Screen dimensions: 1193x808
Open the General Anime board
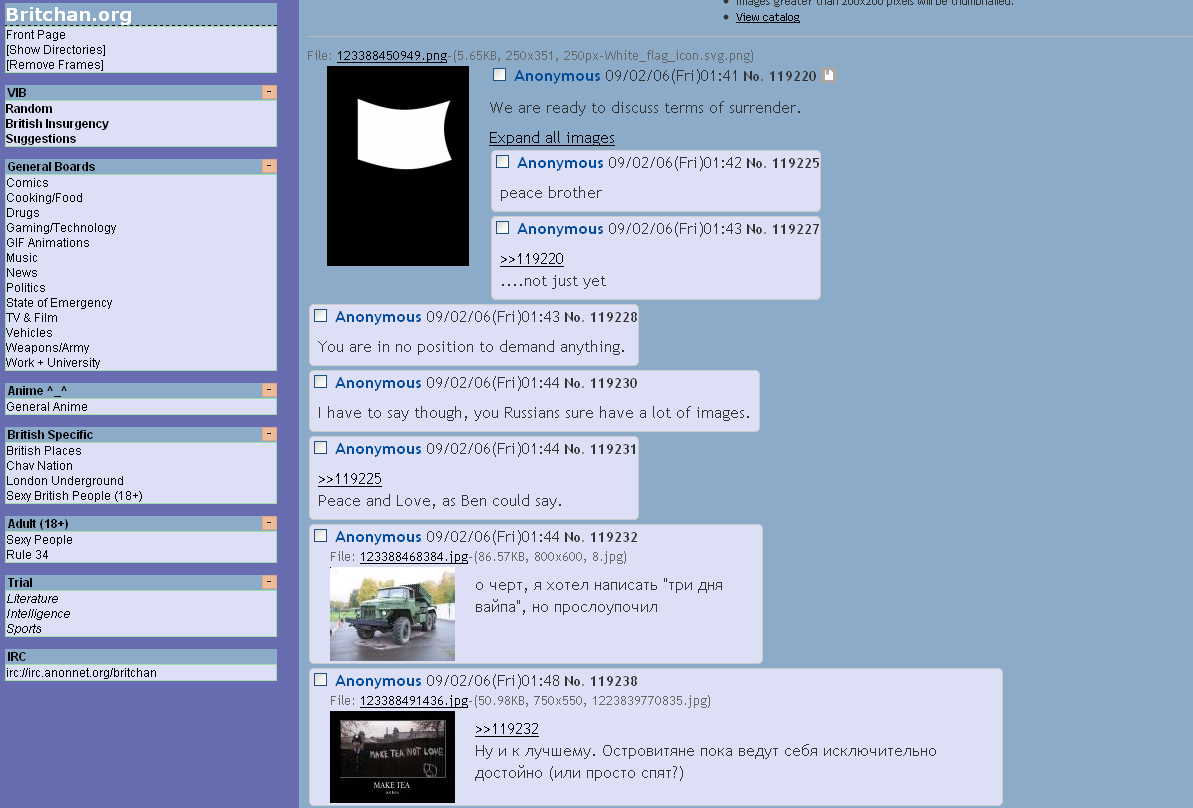[47, 407]
